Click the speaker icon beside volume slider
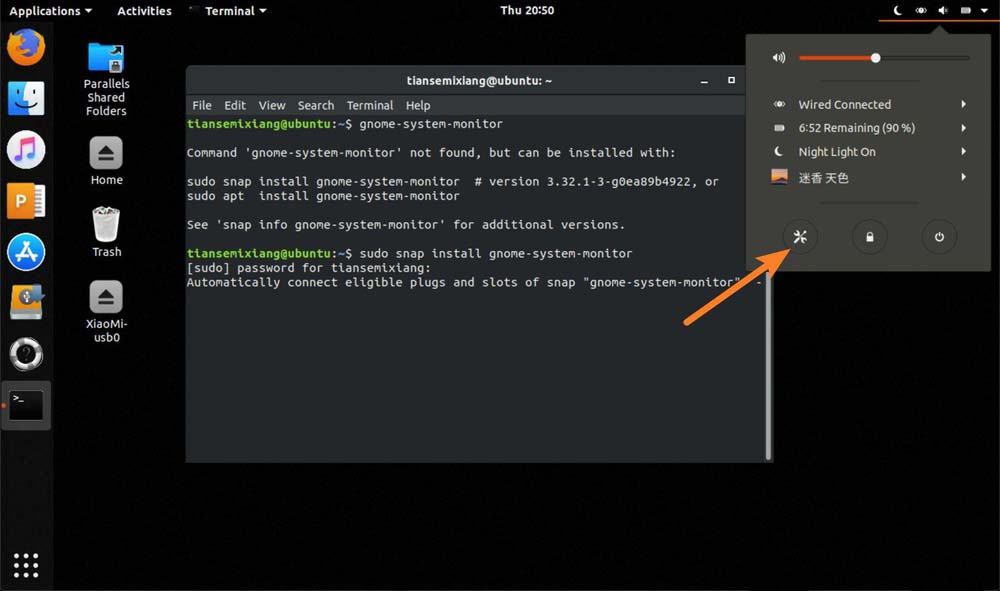The width and height of the screenshot is (1000, 591). 779,58
